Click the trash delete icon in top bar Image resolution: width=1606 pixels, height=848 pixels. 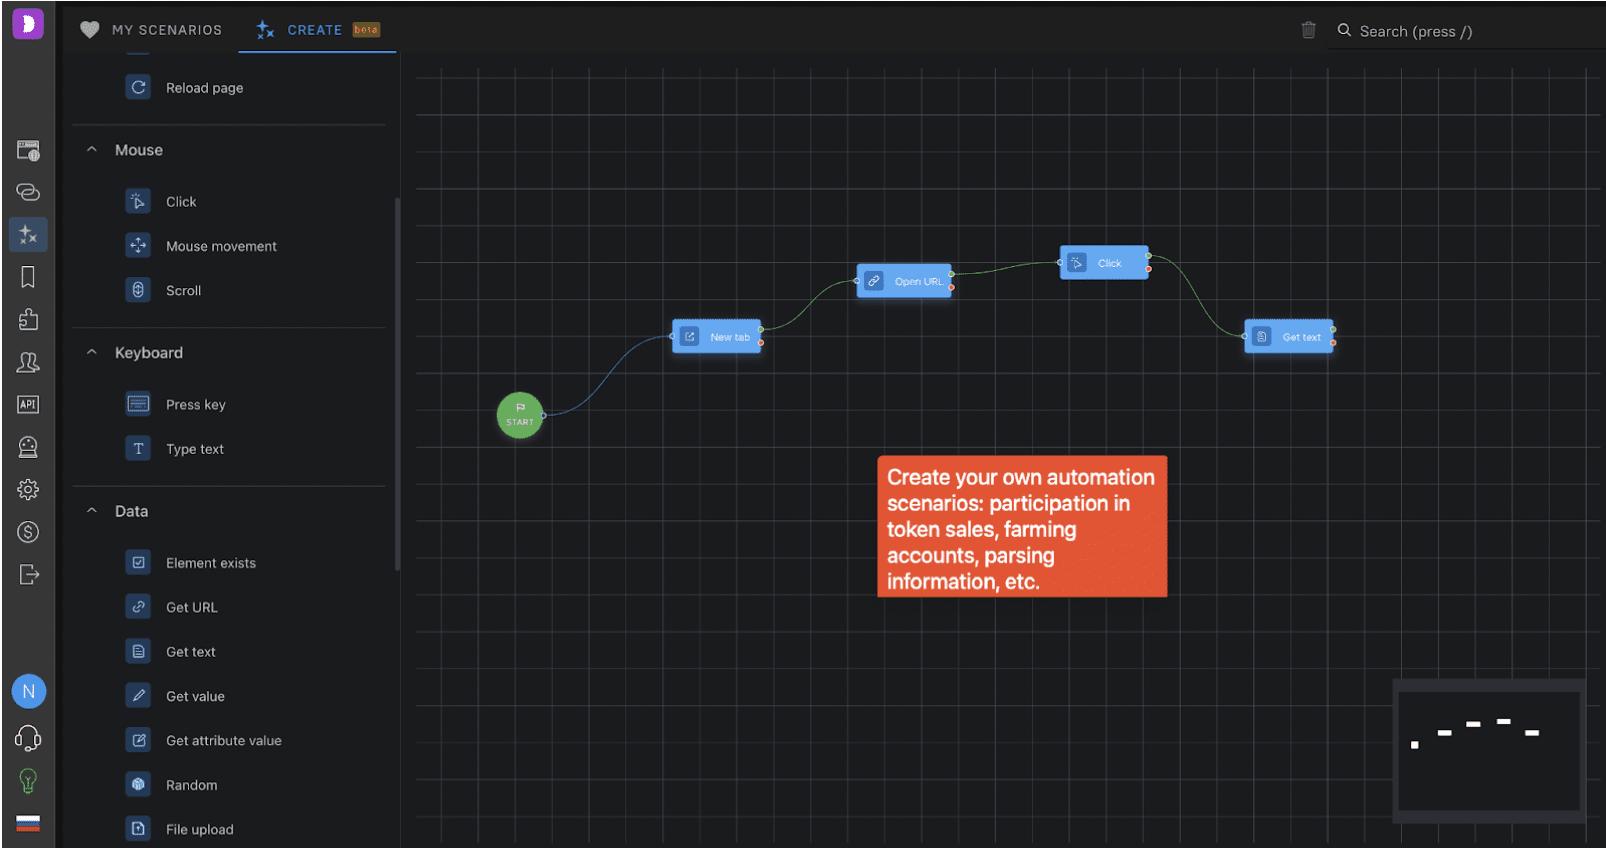1308,30
